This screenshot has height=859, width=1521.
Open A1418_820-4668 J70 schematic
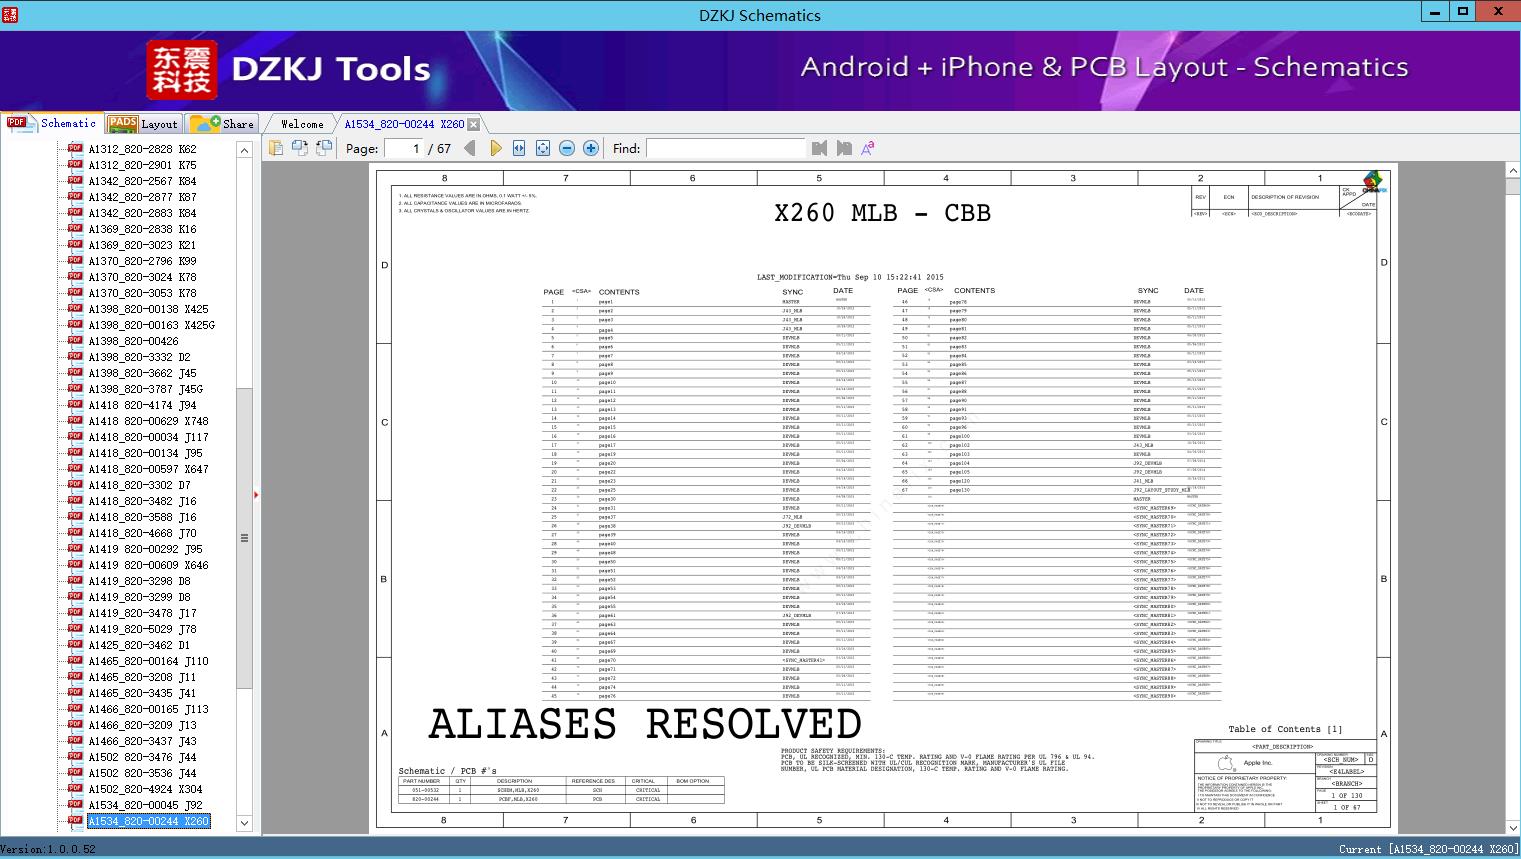click(x=142, y=533)
